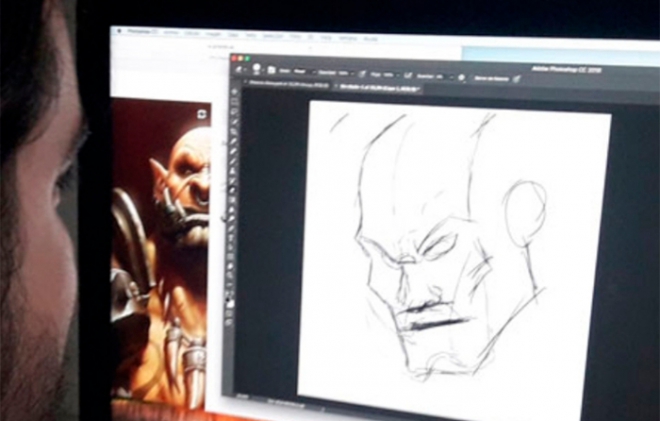
Task: Enable airbrush-style build-up
Action: tap(408, 75)
